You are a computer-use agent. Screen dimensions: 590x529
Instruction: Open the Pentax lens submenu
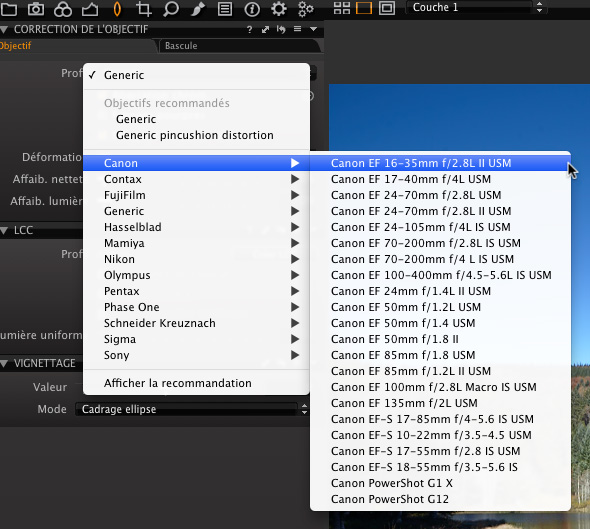[x=196, y=291]
